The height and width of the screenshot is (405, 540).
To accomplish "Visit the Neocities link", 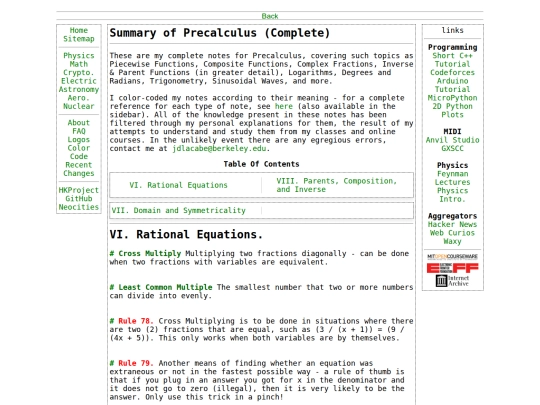I will pos(79,207).
